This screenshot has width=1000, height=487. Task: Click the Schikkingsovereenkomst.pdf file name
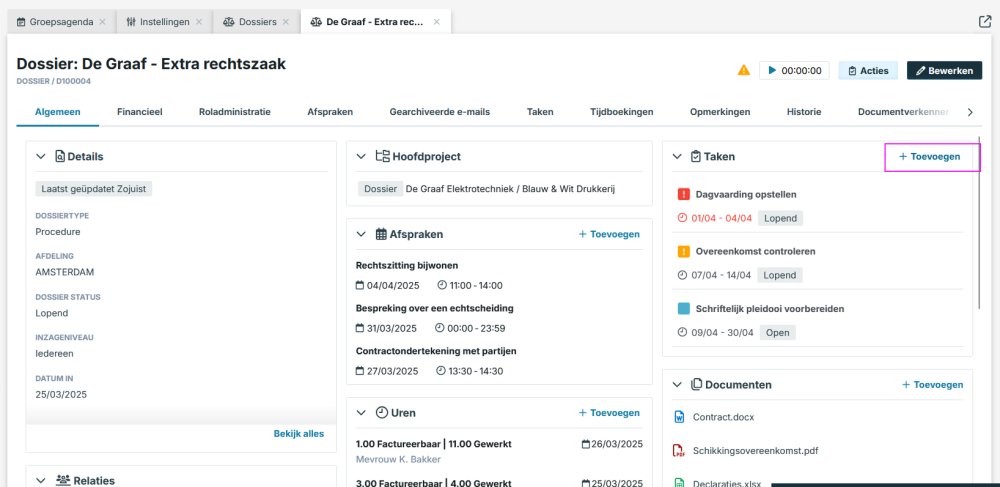[755, 451]
